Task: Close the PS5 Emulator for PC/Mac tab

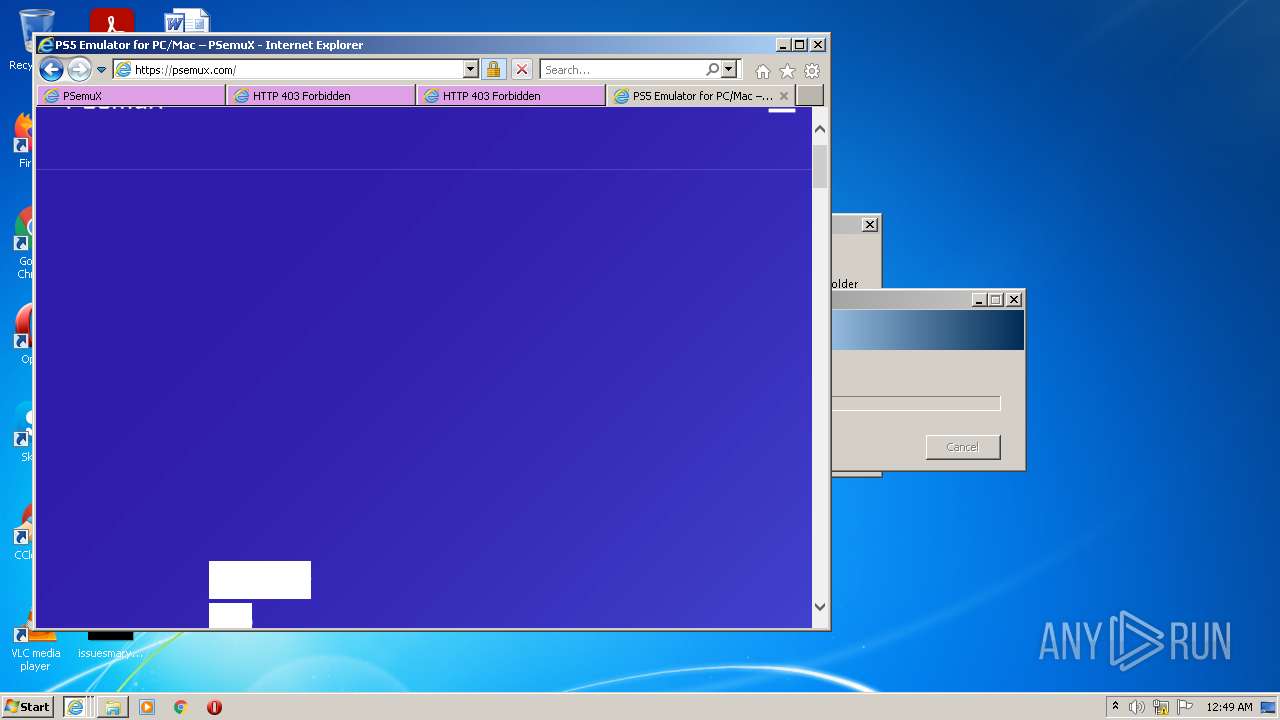Action: click(x=784, y=96)
